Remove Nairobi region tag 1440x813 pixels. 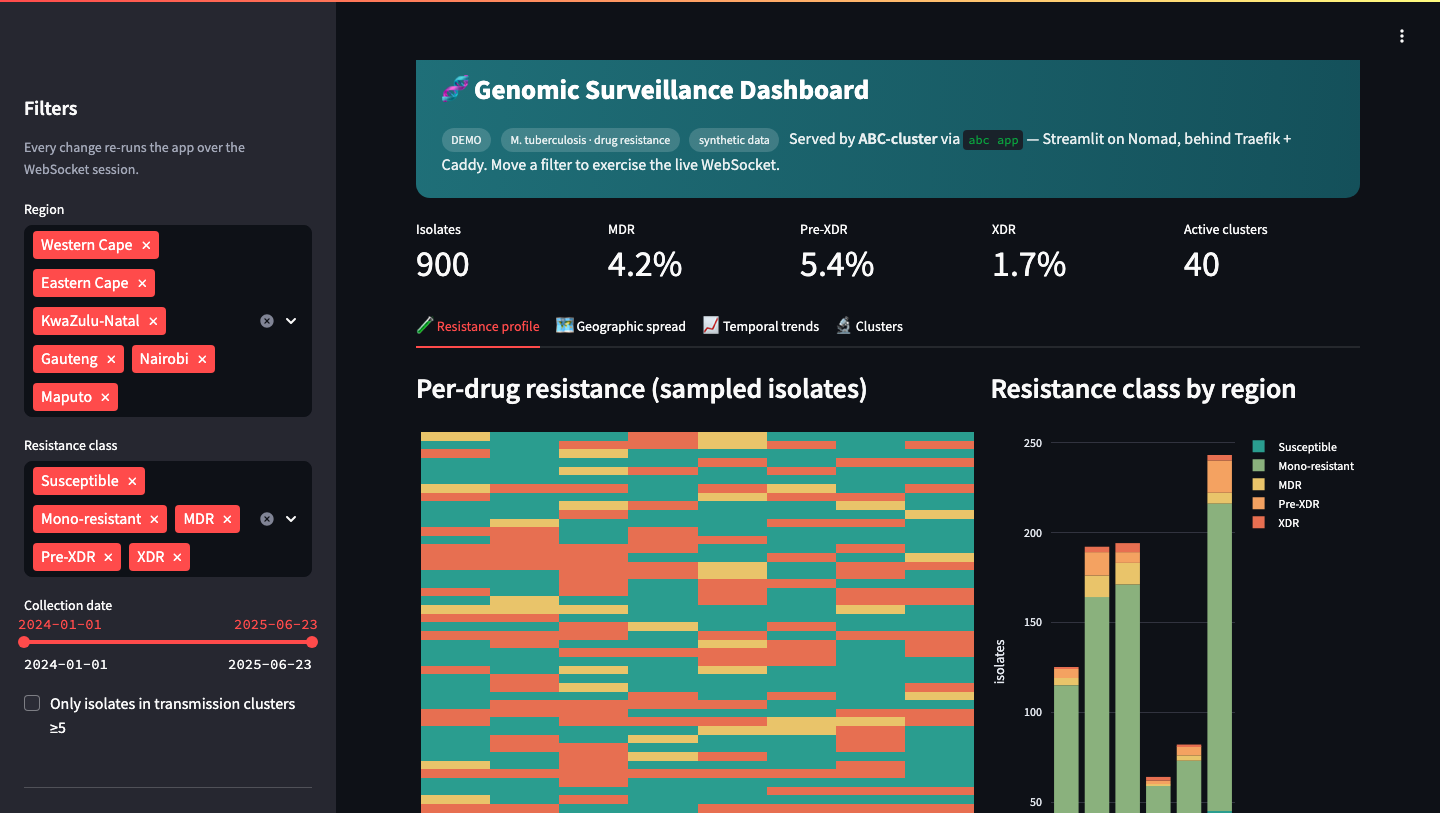(202, 359)
